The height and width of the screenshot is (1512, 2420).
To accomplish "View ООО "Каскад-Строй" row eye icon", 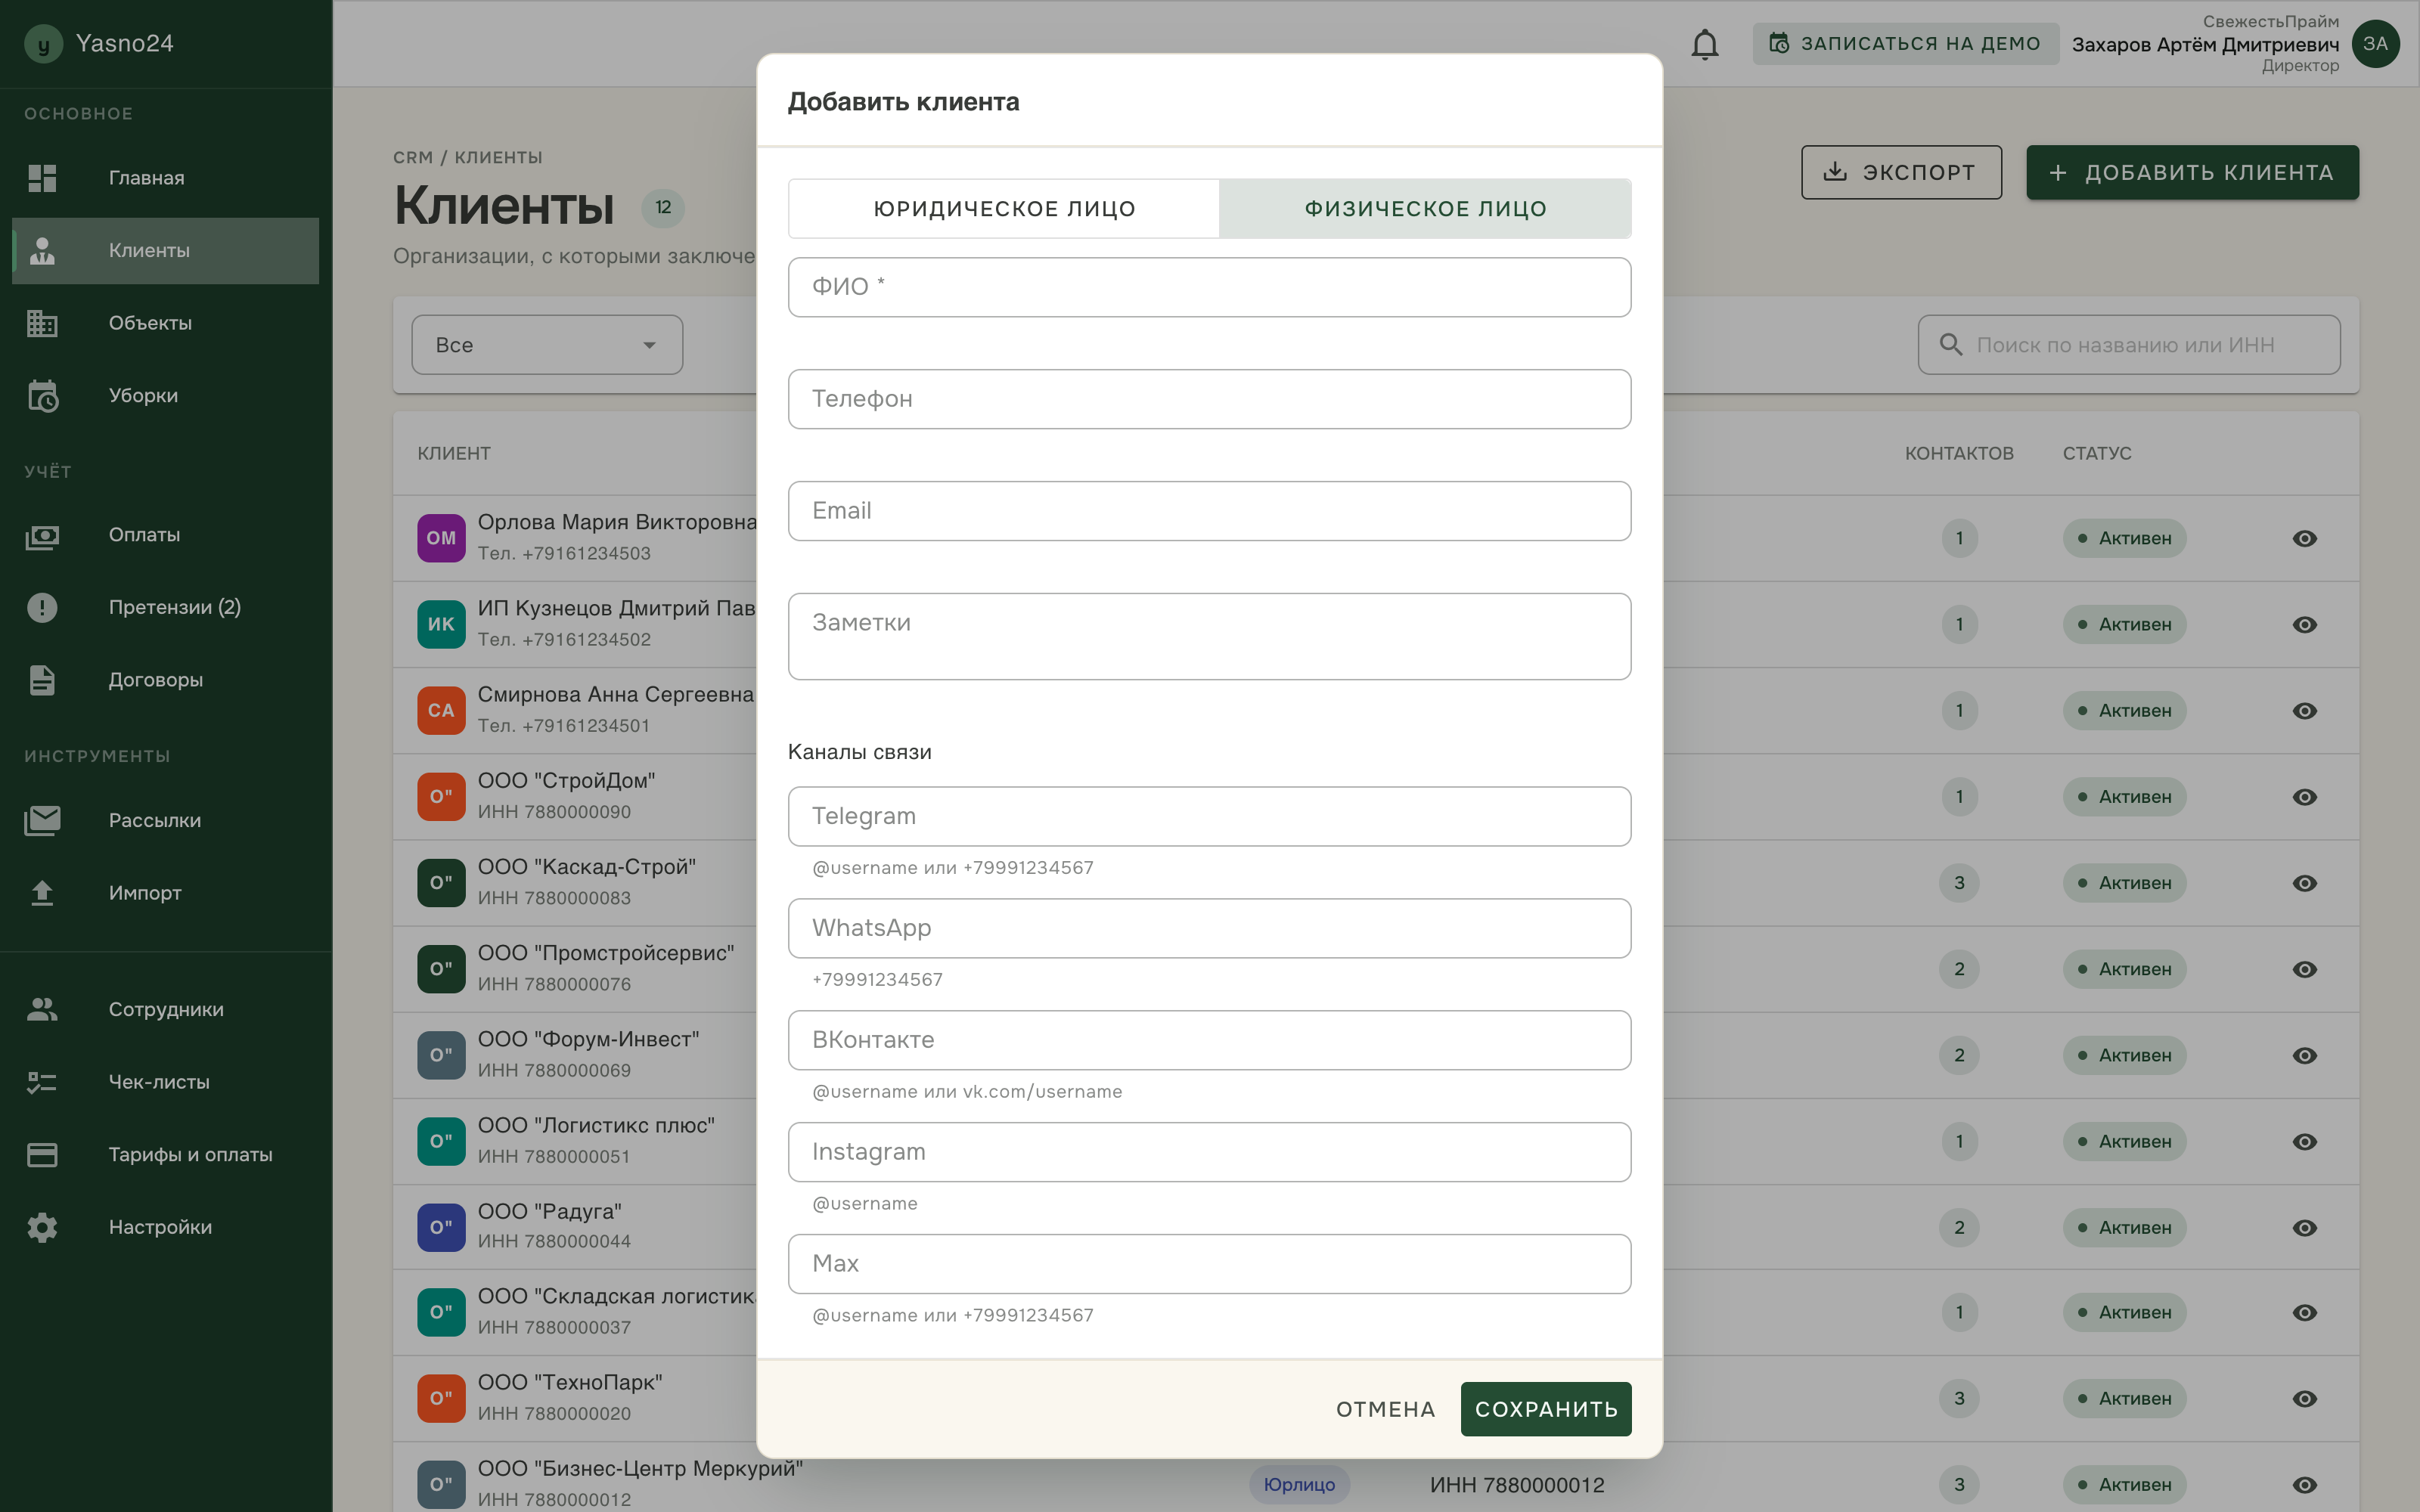I will click(2305, 883).
